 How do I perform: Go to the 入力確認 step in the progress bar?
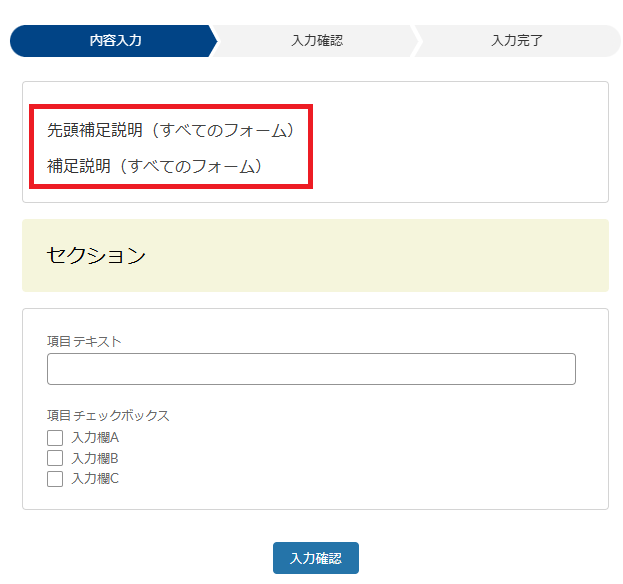(317, 41)
